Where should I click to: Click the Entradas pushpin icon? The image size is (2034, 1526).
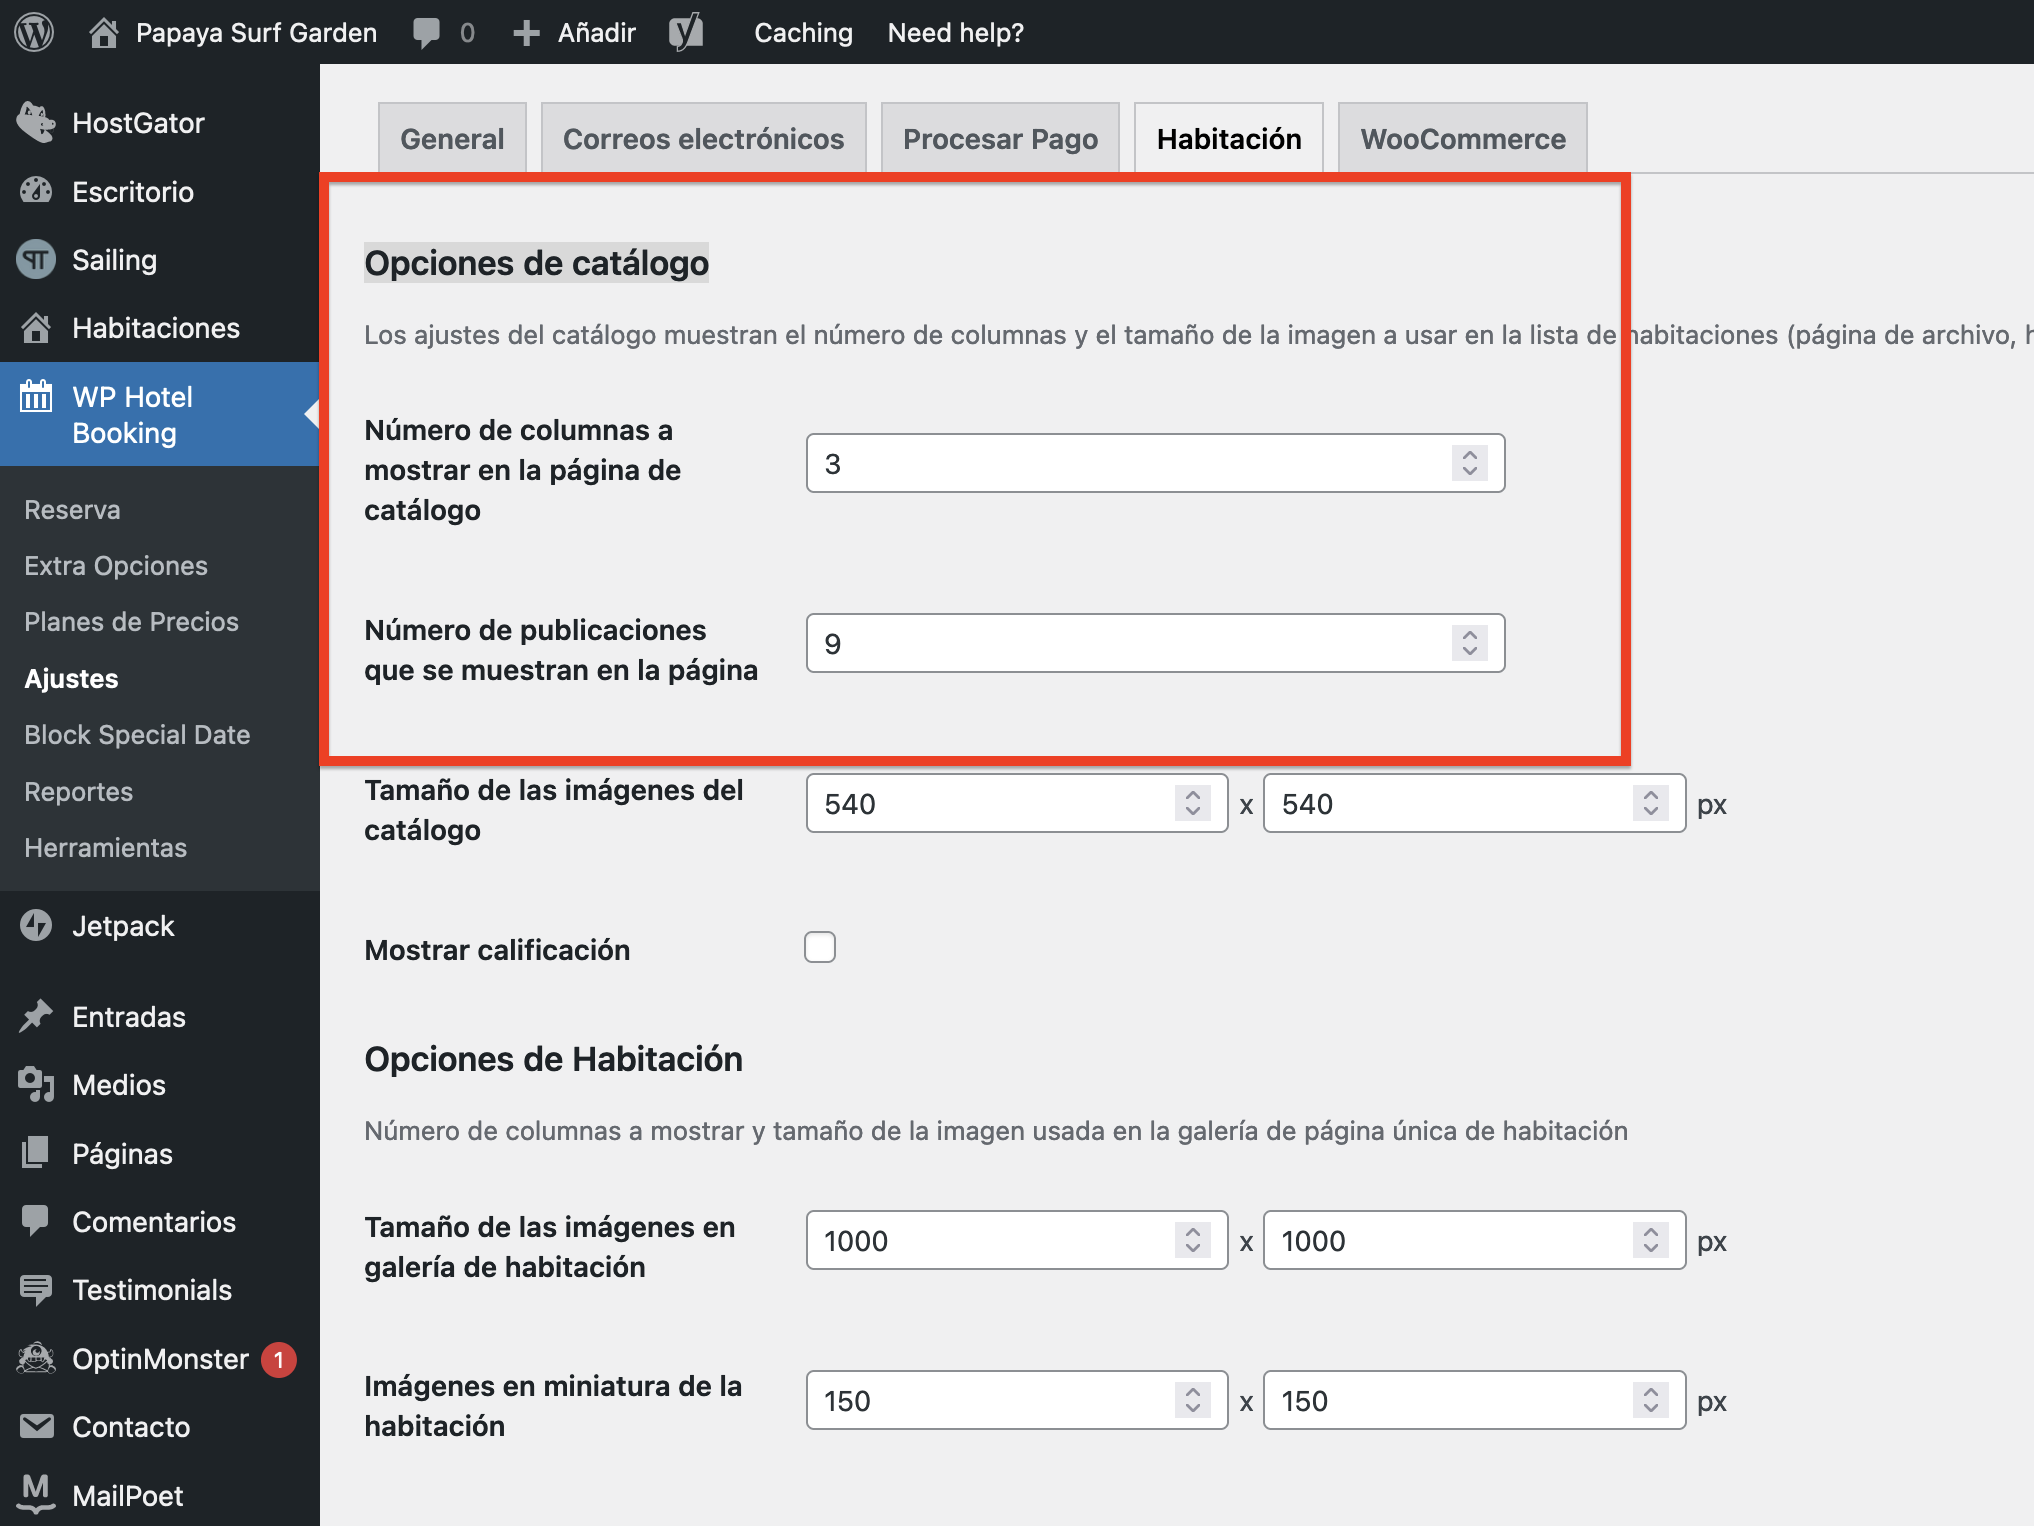(36, 1016)
